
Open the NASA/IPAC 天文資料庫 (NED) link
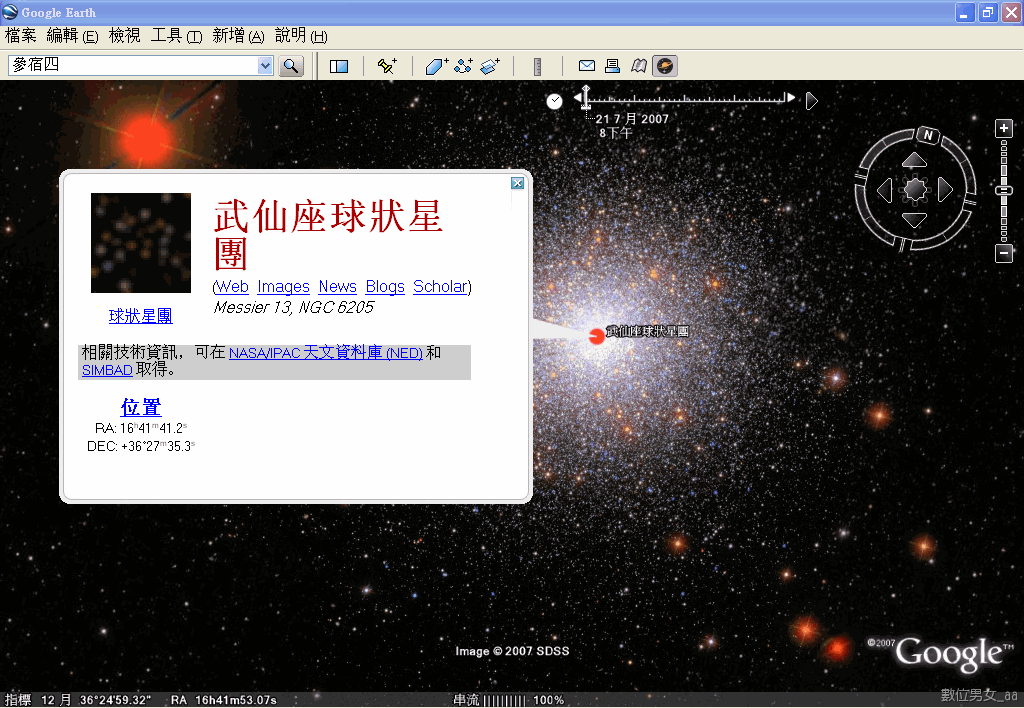326,353
